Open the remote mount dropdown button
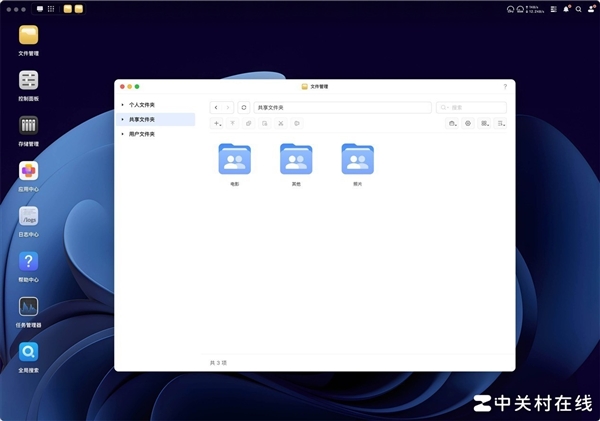The height and width of the screenshot is (421, 600). click(452, 123)
